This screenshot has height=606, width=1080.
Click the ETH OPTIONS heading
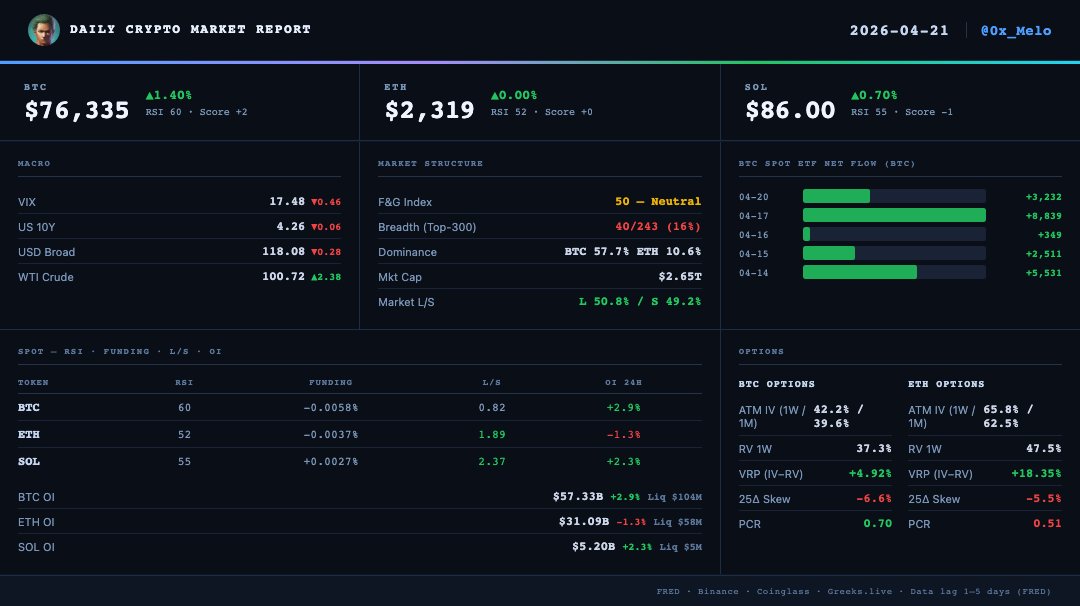(x=946, y=384)
